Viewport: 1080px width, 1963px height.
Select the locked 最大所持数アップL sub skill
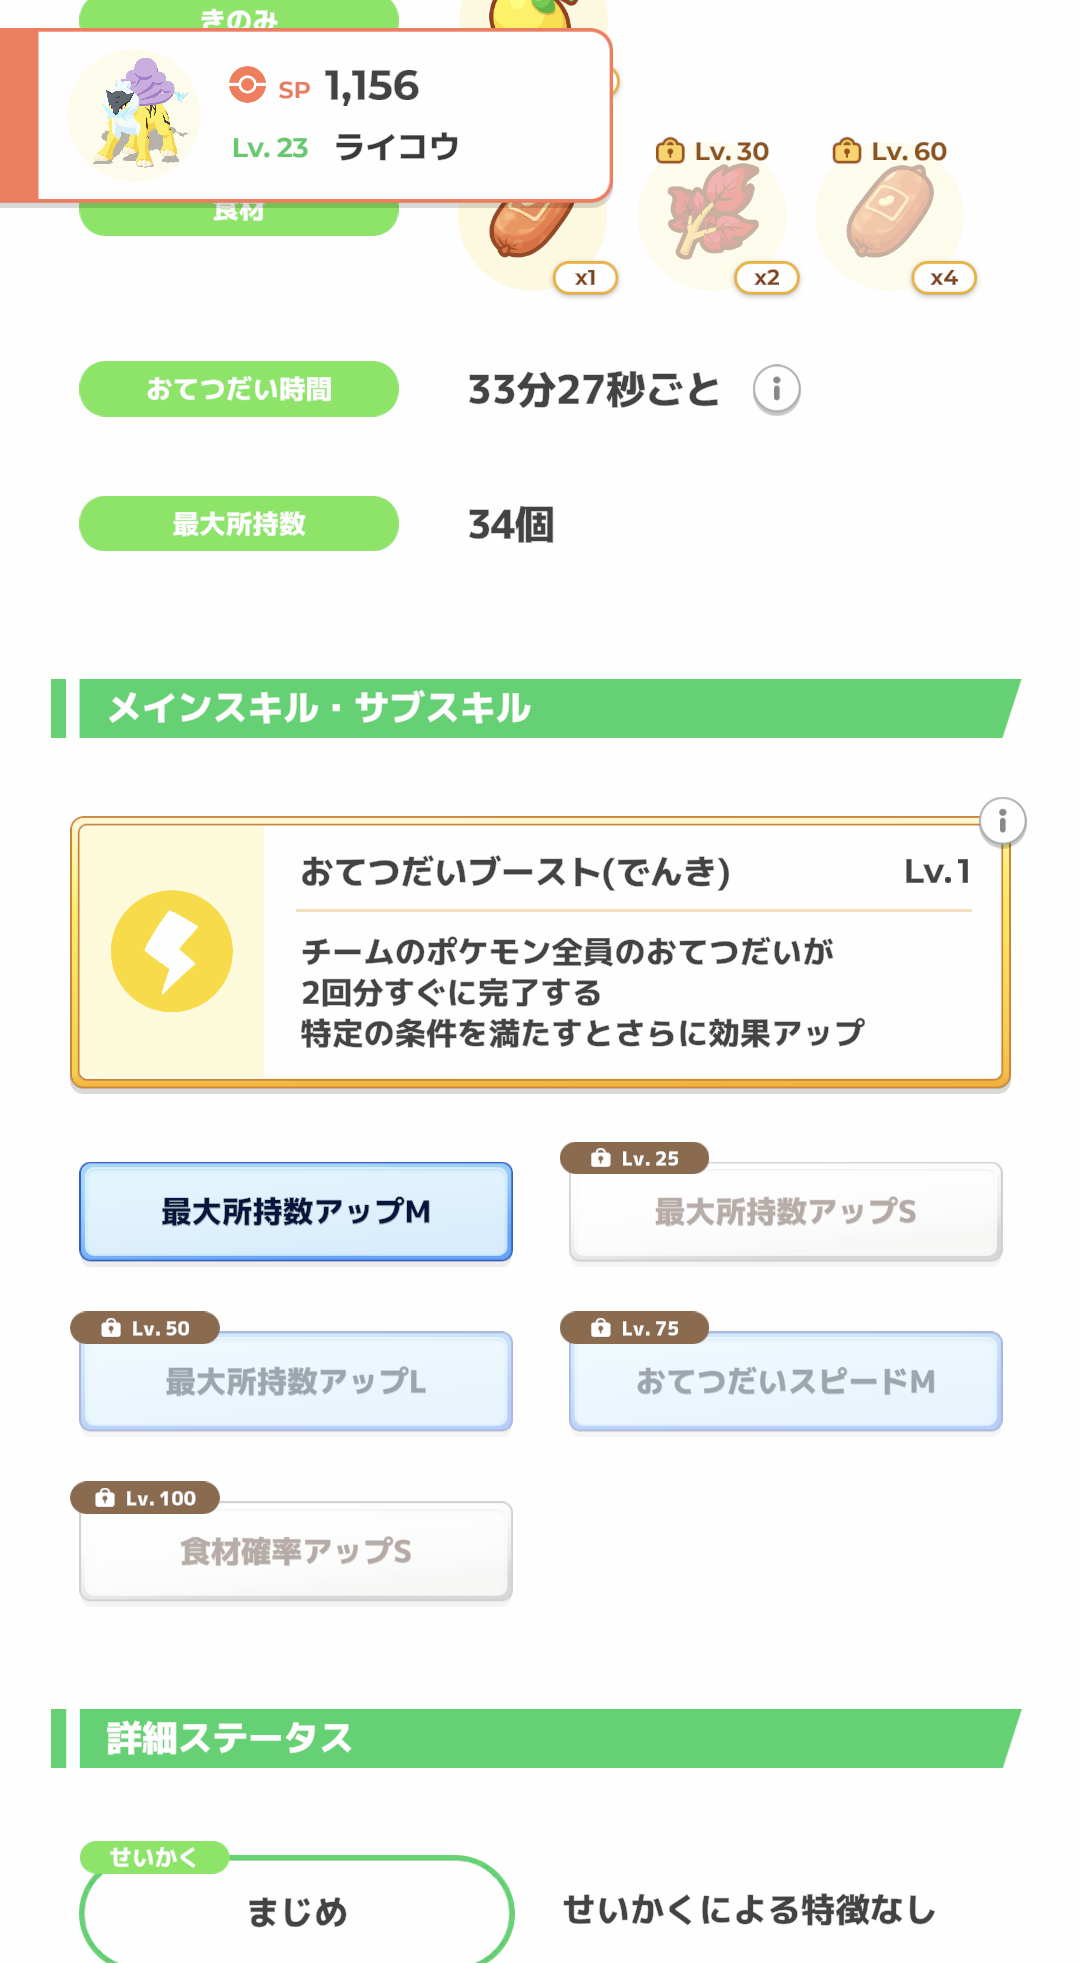pyautogui.click(x=296, y=1381)
